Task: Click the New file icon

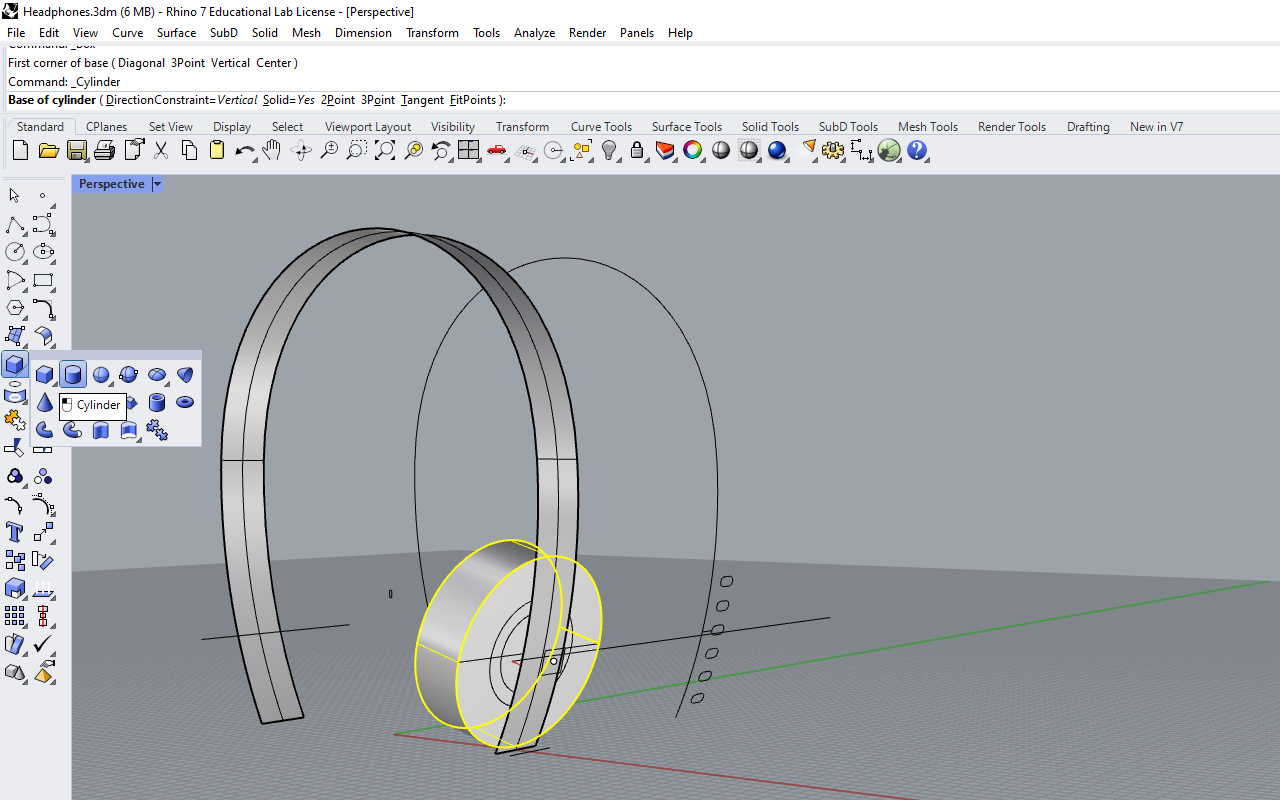Action: (x=20, y=151)
